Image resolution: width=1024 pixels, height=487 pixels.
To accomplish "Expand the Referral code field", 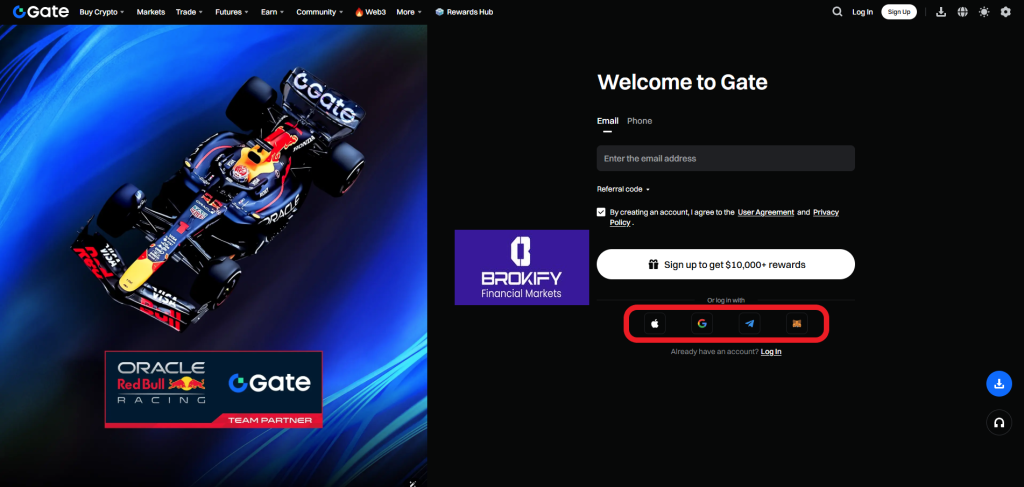I will 623,189.
